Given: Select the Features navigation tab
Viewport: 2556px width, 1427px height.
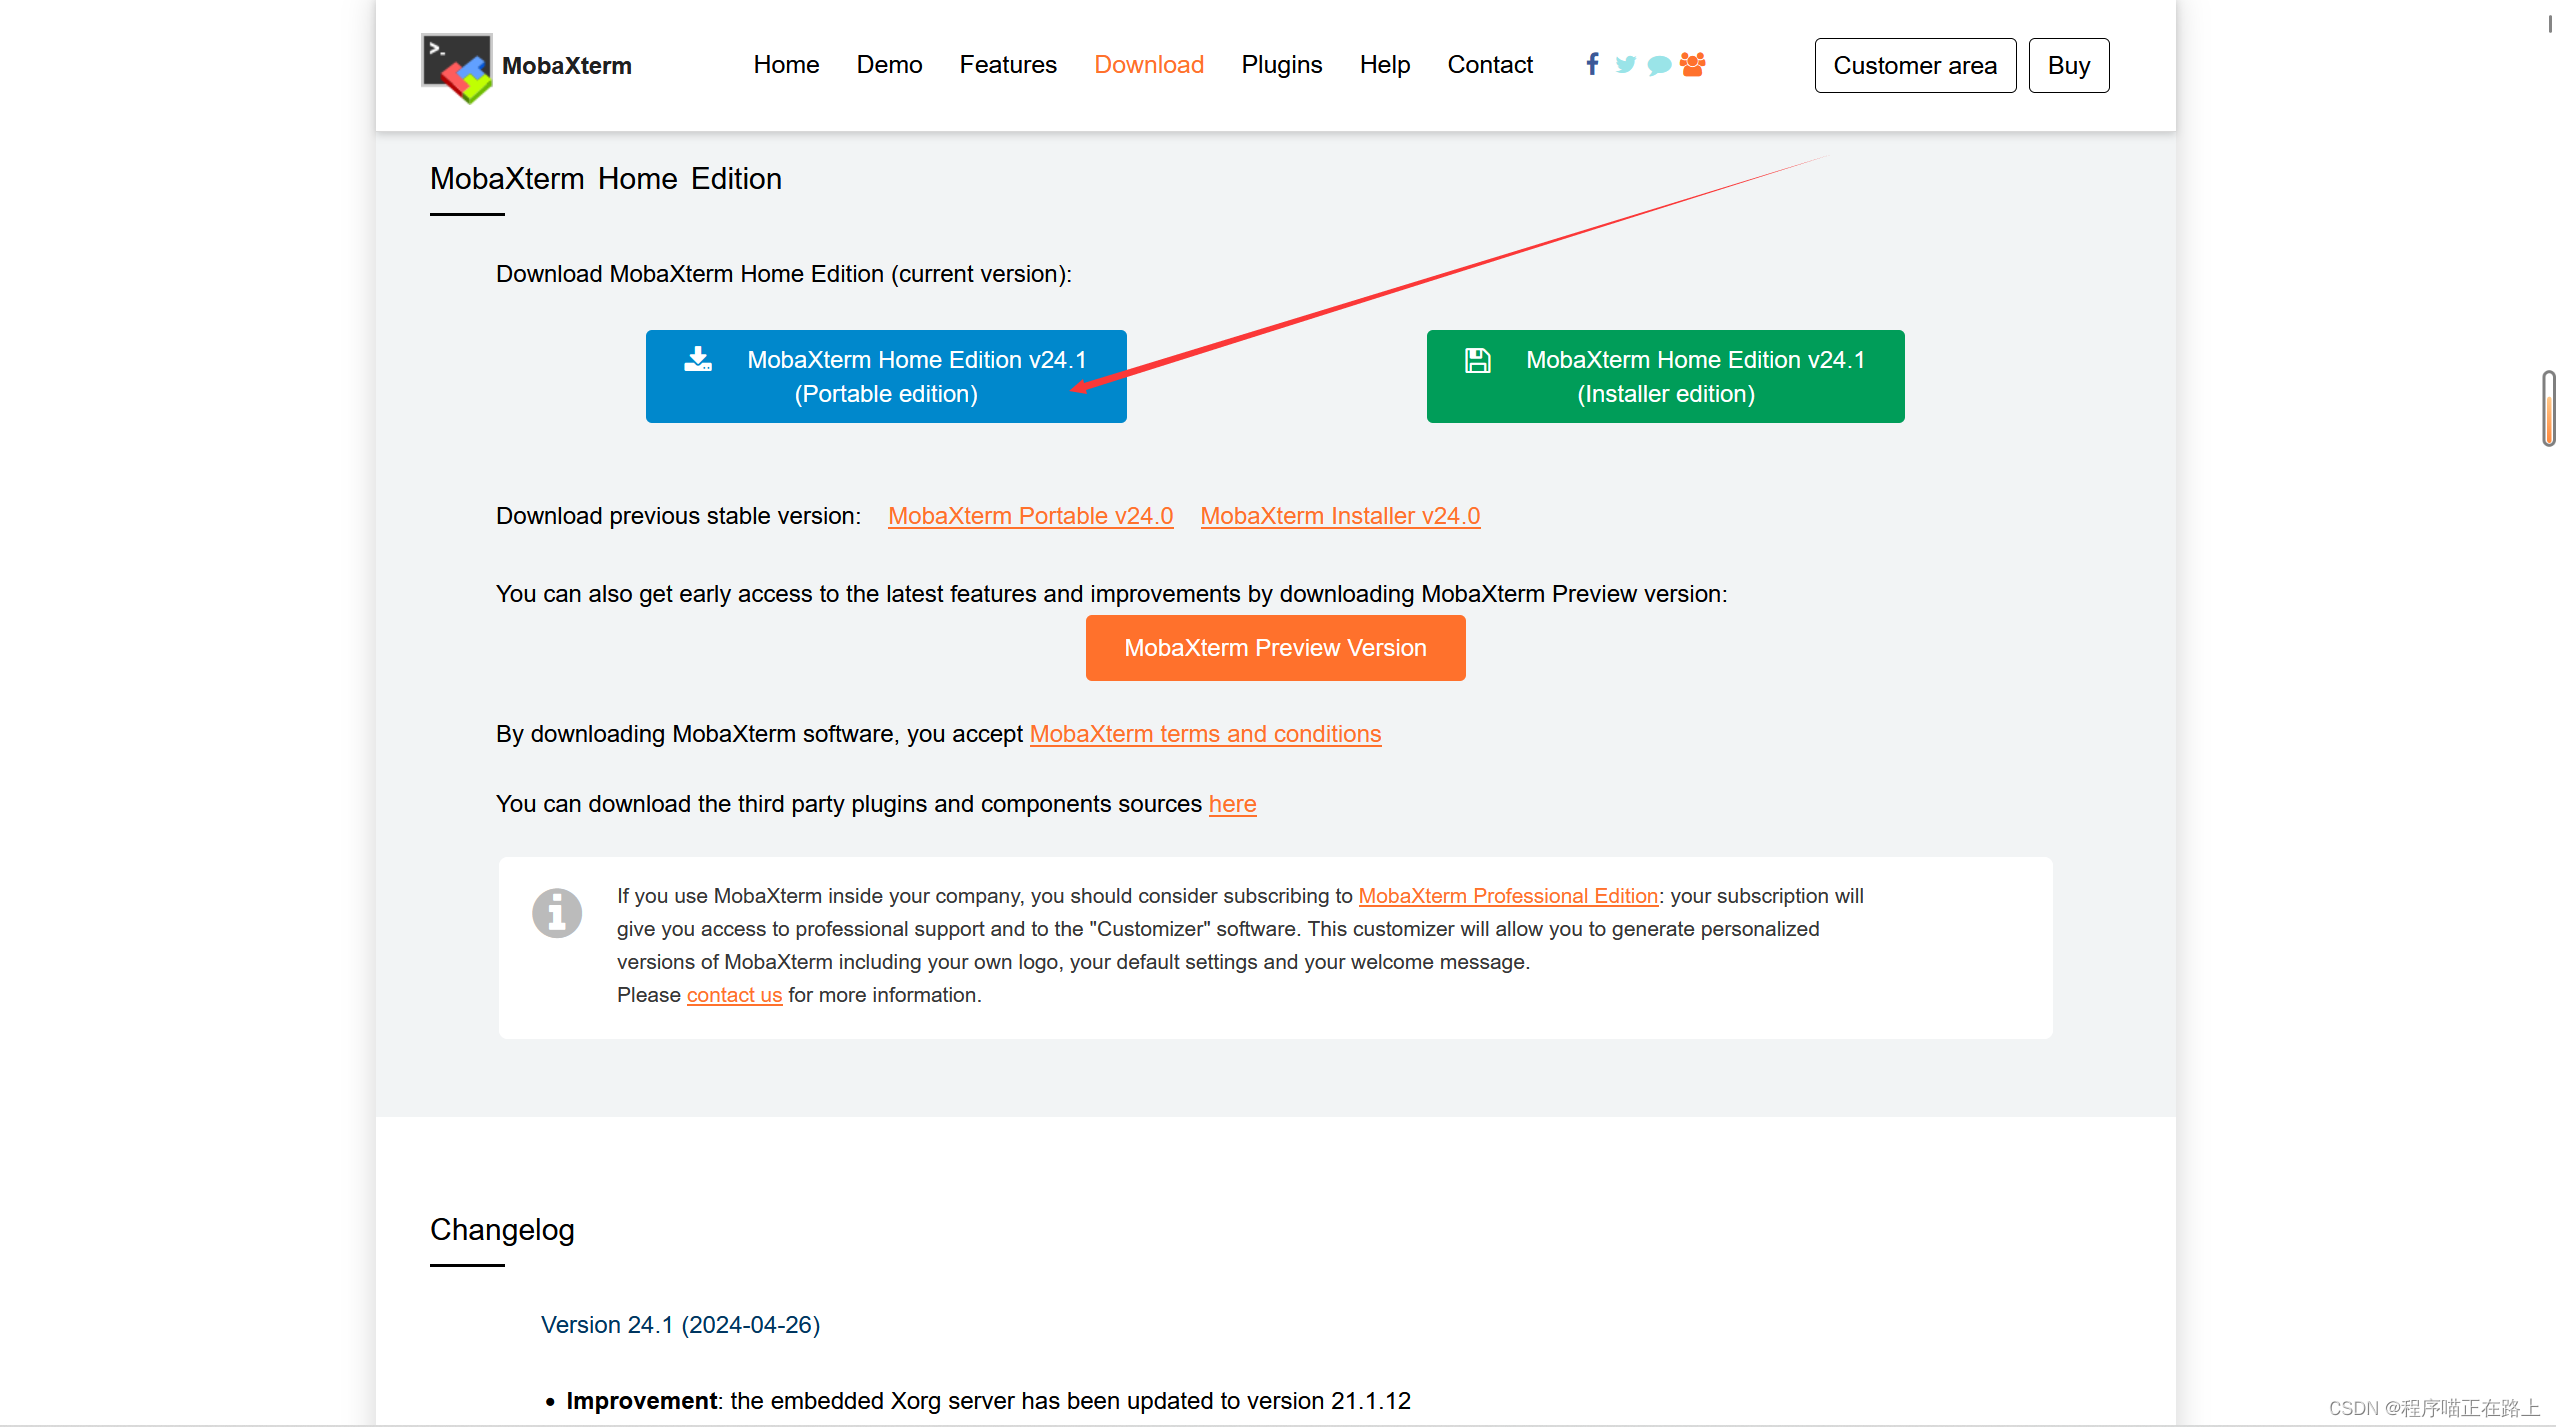Looking at the screenshot, I should 1006,65.
